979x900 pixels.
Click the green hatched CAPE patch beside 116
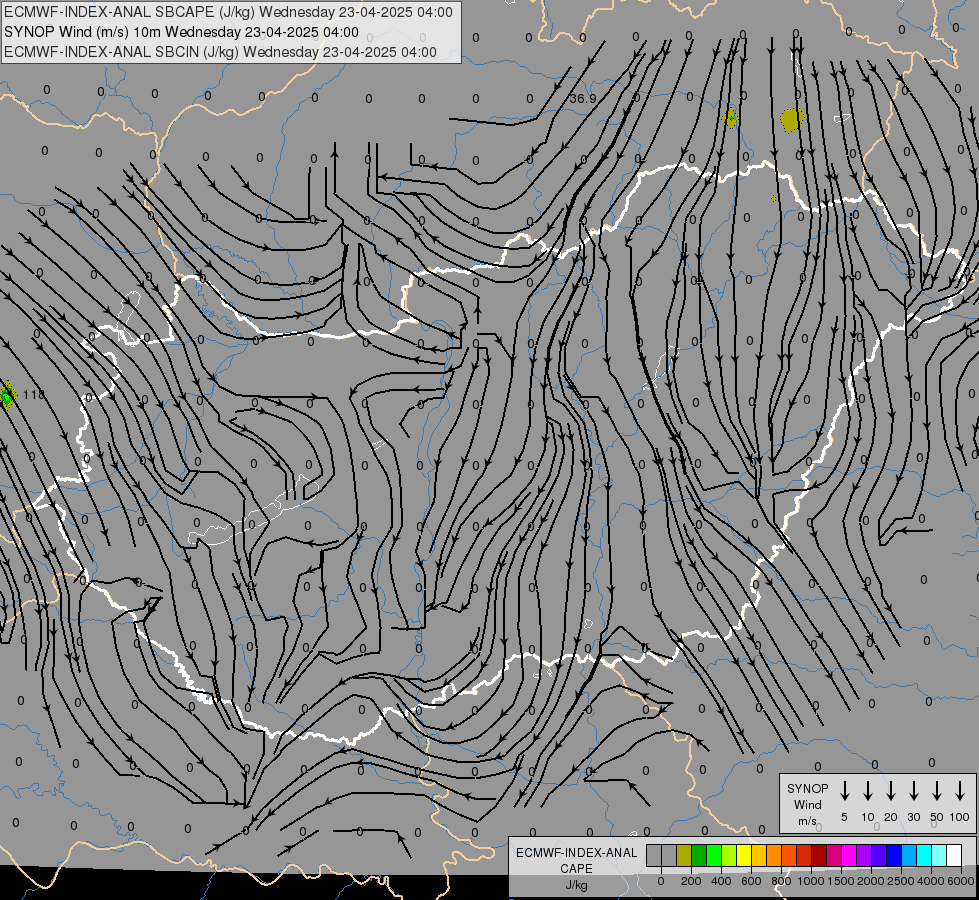coord(7,395)
